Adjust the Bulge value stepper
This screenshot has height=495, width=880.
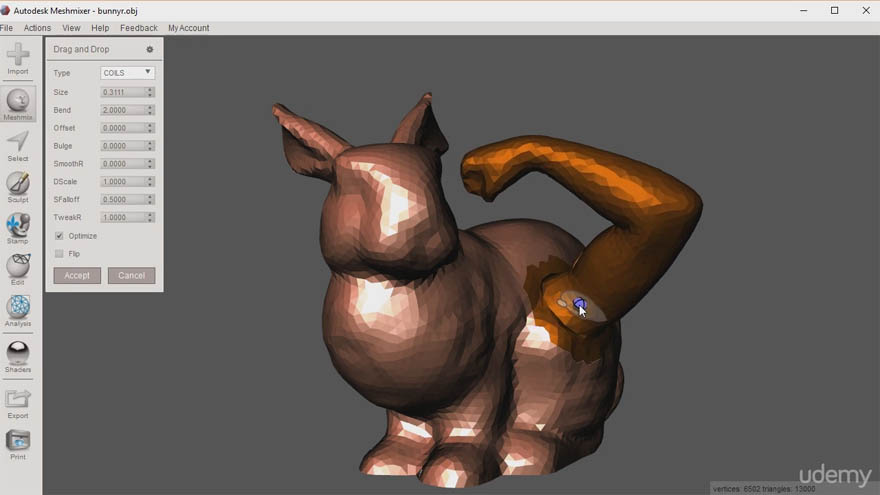click(150, 146)
